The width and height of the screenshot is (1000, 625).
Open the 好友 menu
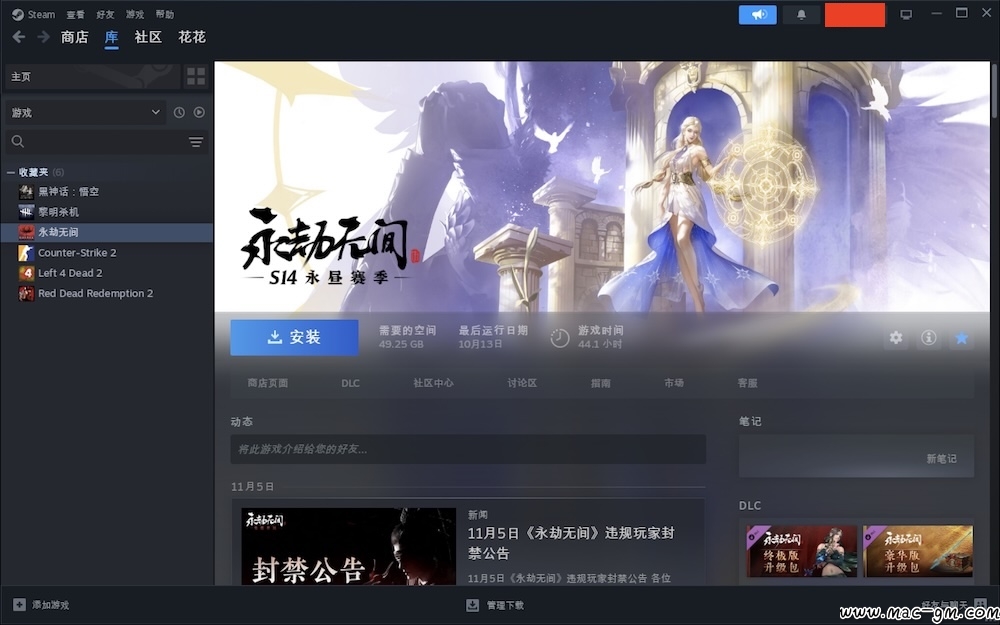click(x=105, y=14)
